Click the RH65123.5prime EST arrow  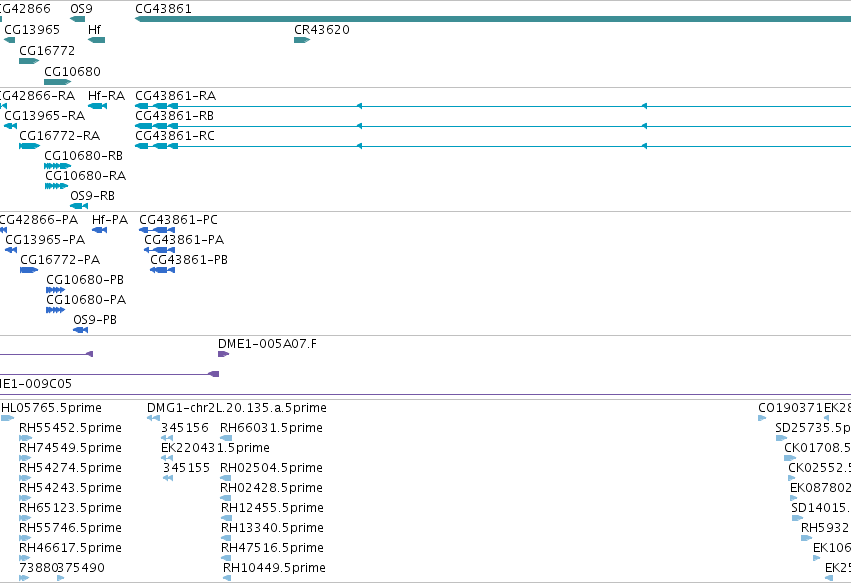[x=25, y=518]
